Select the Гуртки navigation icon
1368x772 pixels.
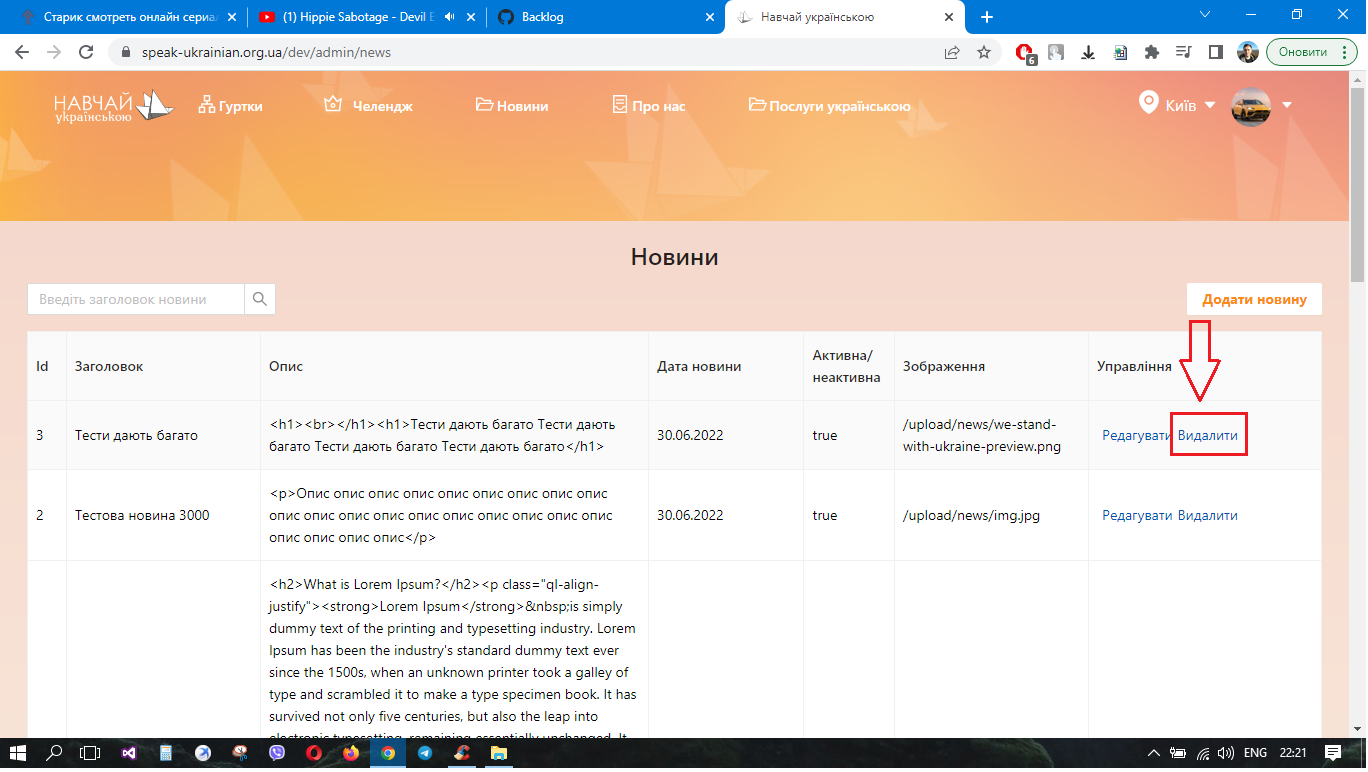click(207, 103)
